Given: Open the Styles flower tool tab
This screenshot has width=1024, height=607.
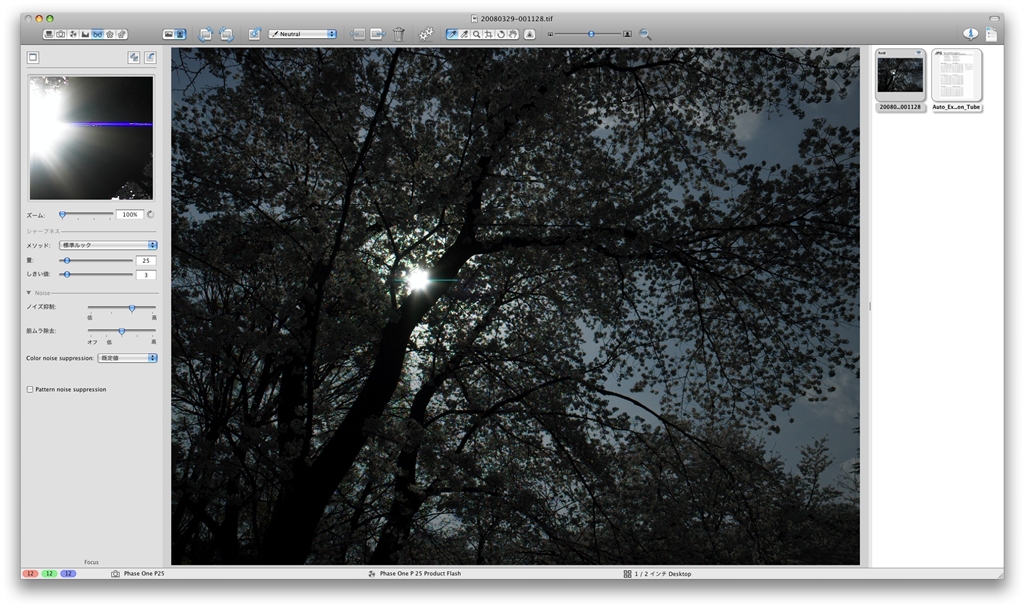Looking at the screenshot, I should [x=110, y=34].
